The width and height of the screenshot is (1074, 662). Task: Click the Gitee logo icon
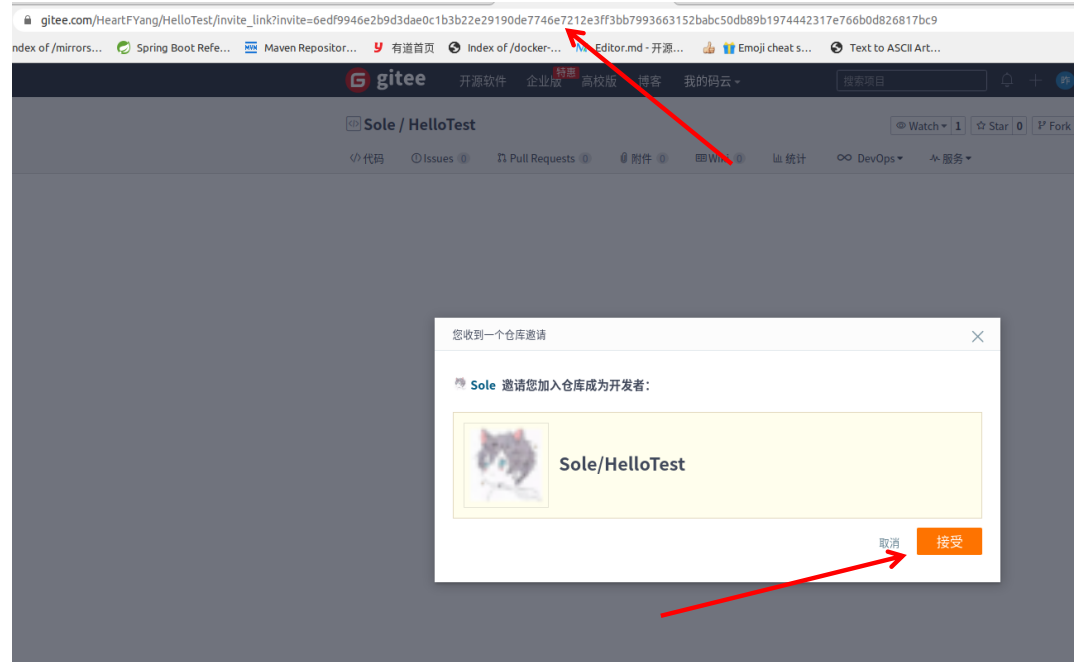[x=357, y=80]
